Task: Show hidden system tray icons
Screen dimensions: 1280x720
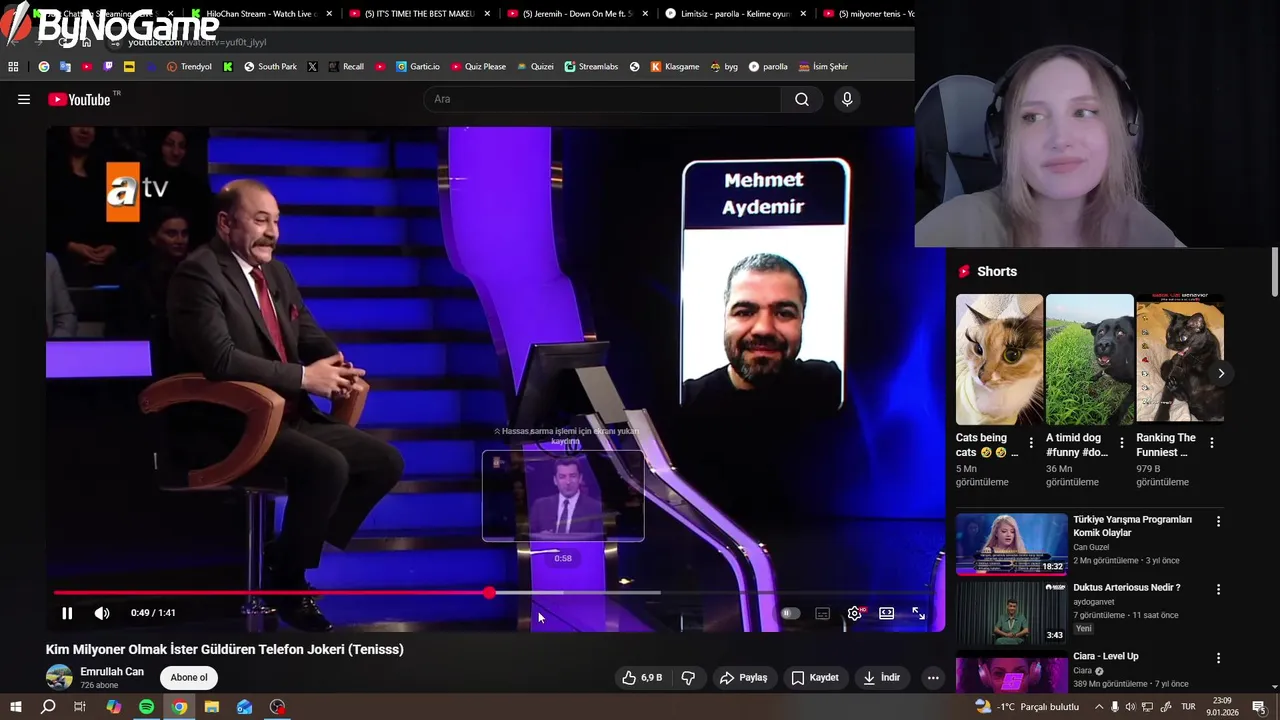Action: point(1100,707)
